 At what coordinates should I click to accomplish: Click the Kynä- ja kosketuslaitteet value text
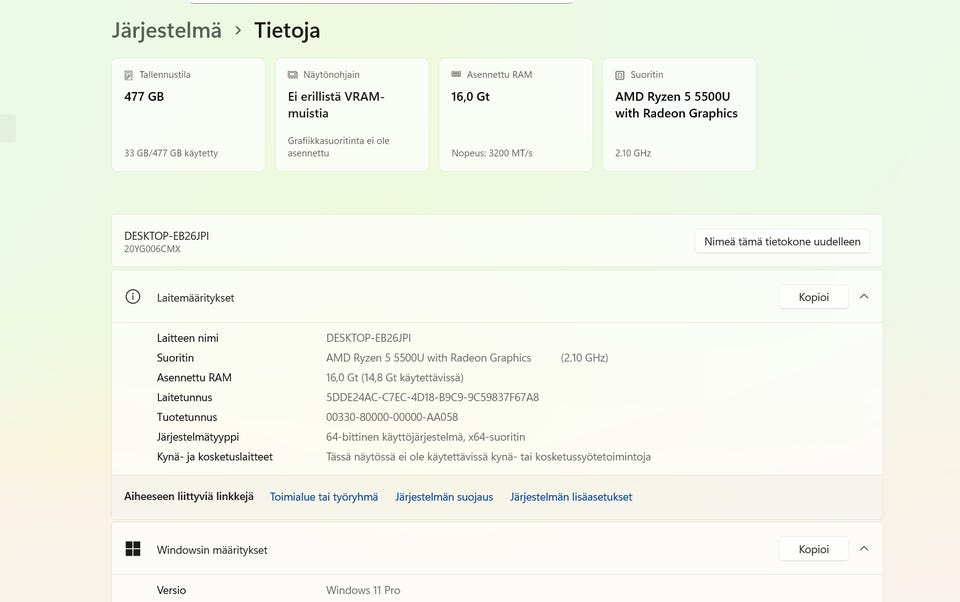489,457
